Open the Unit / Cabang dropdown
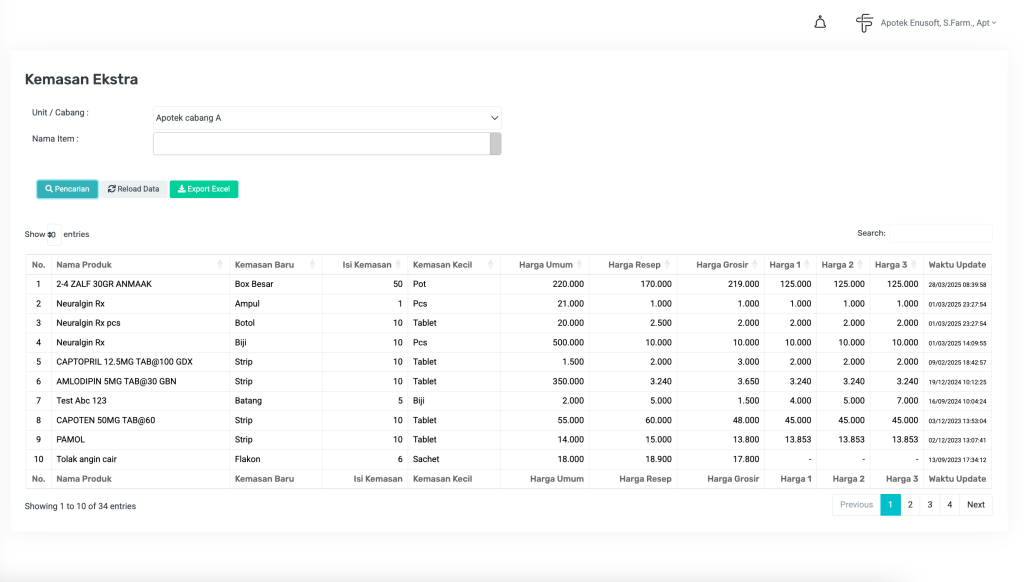This screenshot has width=1024, height=582. pyautogui.click(x=327, y=118)
